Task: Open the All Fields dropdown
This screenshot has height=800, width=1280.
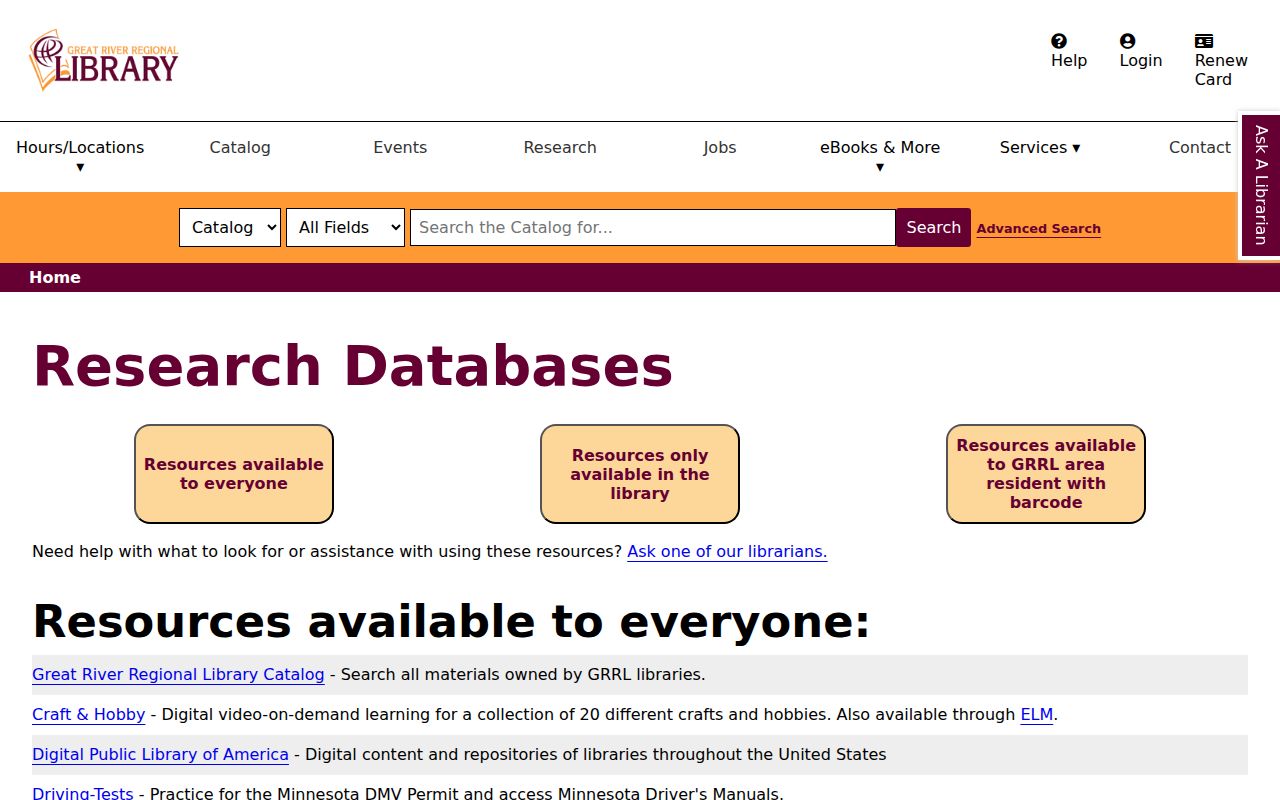Action: click(x=345, y=227)
